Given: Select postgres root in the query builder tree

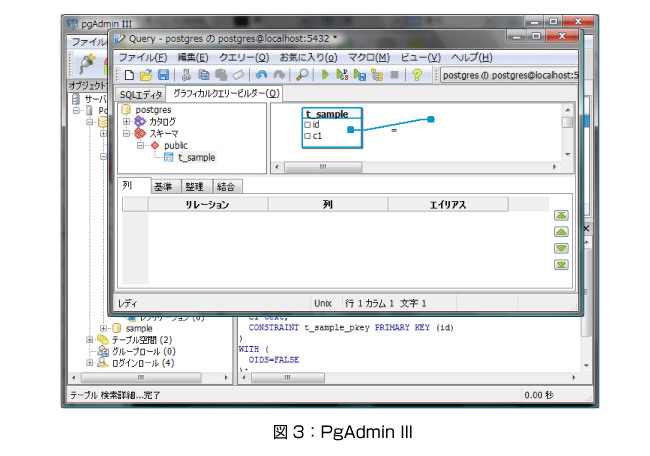Looking at the screenshot, I should 153,110.
